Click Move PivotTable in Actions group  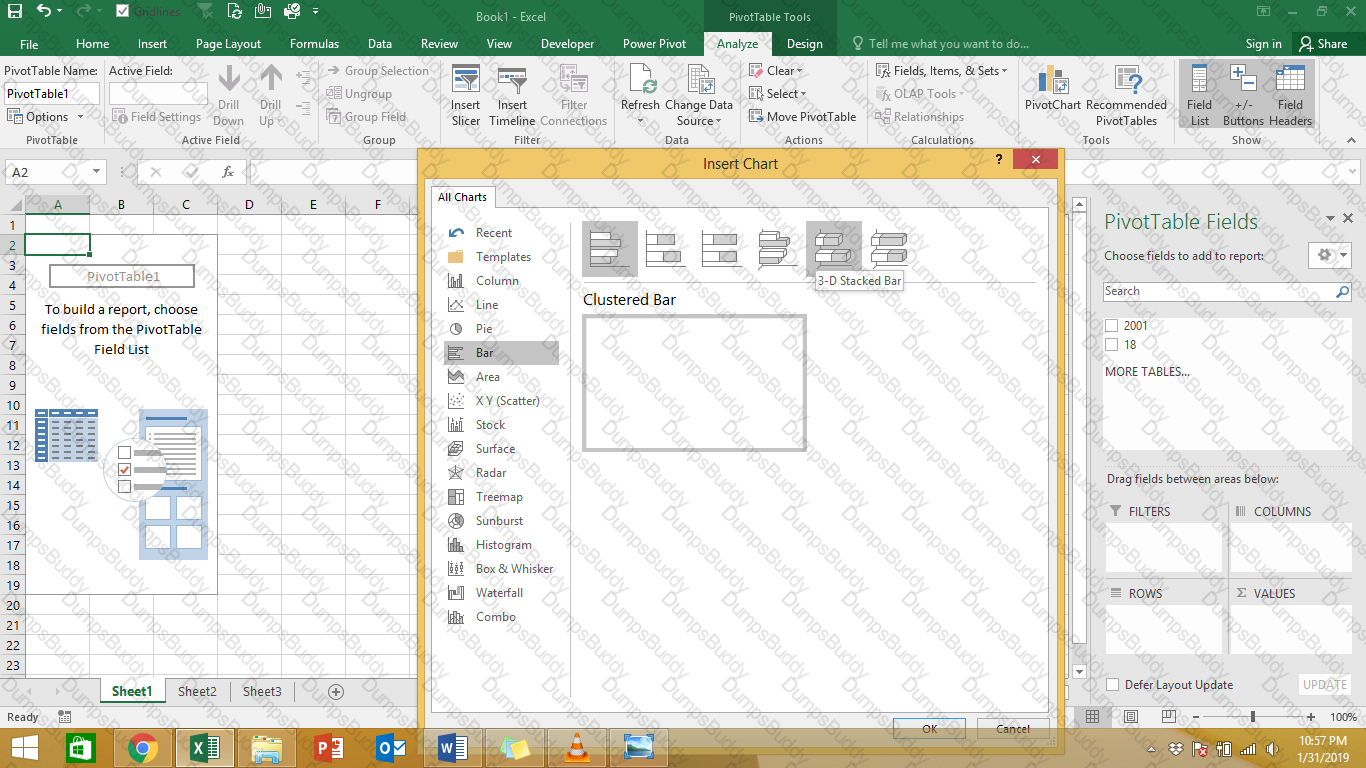point(802,117)
